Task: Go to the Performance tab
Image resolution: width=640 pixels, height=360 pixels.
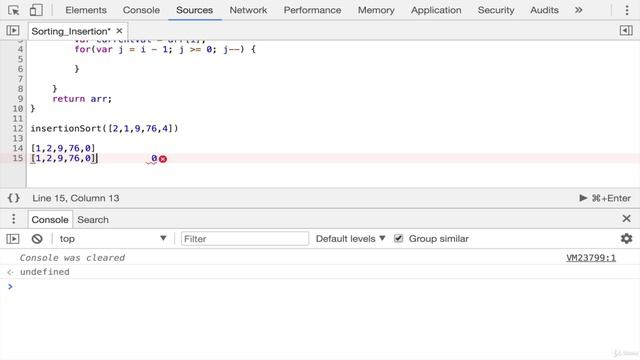Action: [312, 10]
